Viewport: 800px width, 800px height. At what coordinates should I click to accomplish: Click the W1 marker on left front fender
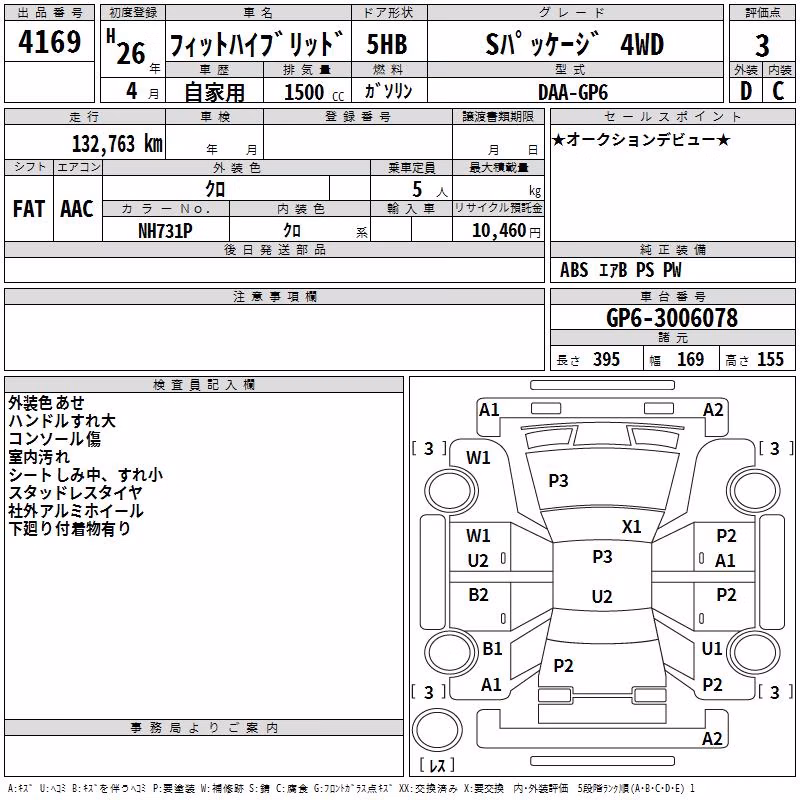pos(478,458)
